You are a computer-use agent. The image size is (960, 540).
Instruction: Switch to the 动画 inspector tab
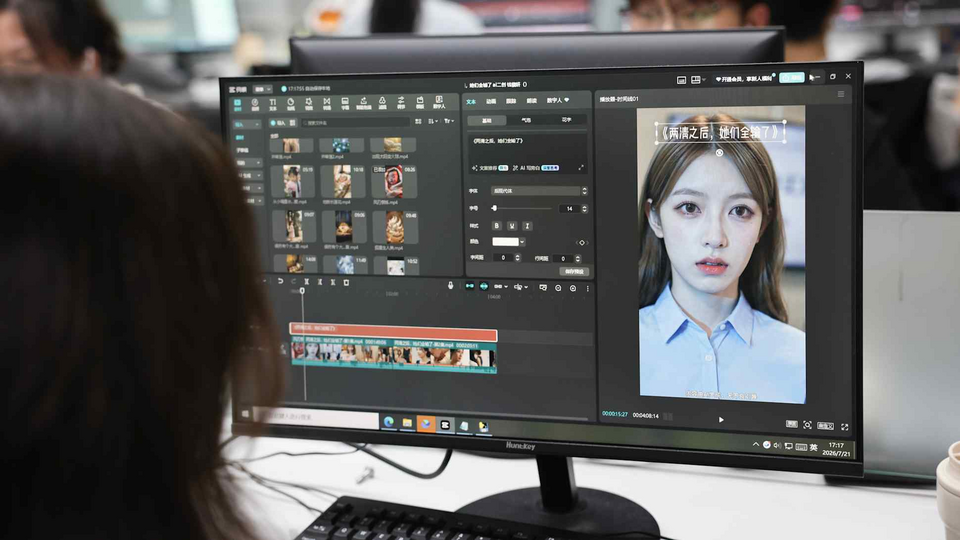tap(491, 101)
